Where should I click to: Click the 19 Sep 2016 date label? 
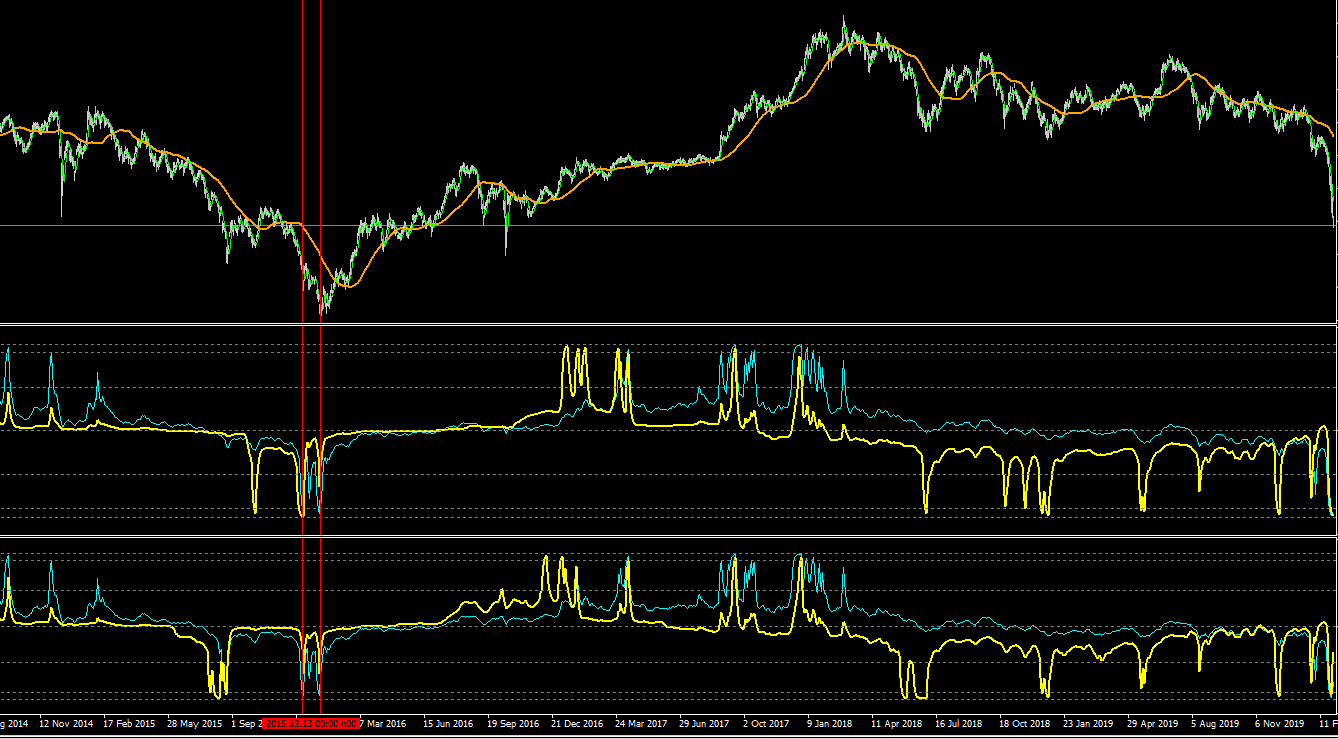(512, 723)
